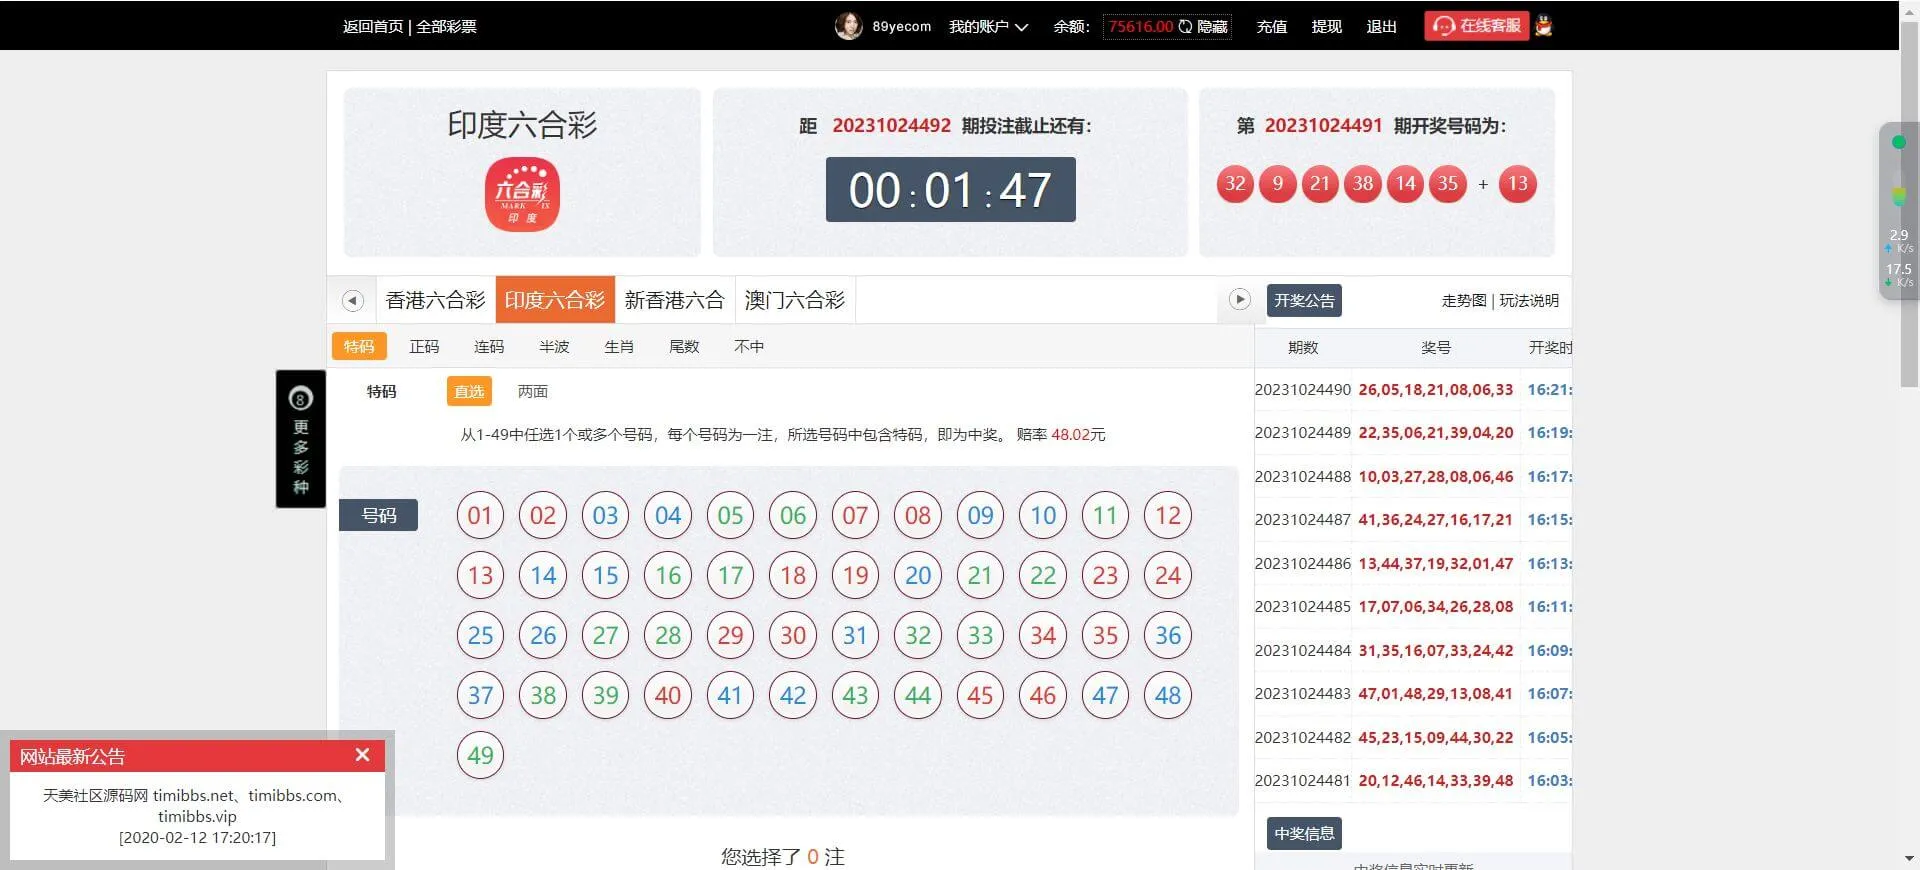Expand the 我的账户 dropdown
This screenshot has height=870, width=1920.
[x=988, y=27]
